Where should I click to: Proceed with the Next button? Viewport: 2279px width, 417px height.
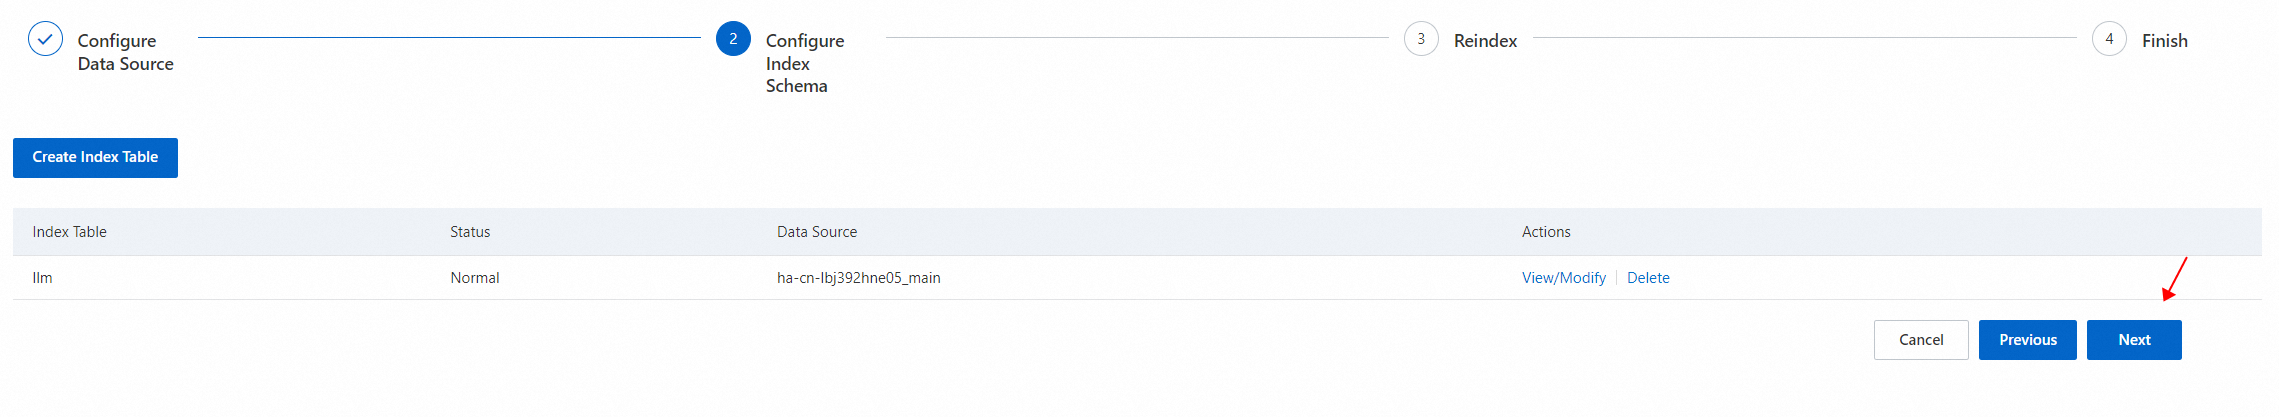pyautogui.click(x=2134, y=340)
